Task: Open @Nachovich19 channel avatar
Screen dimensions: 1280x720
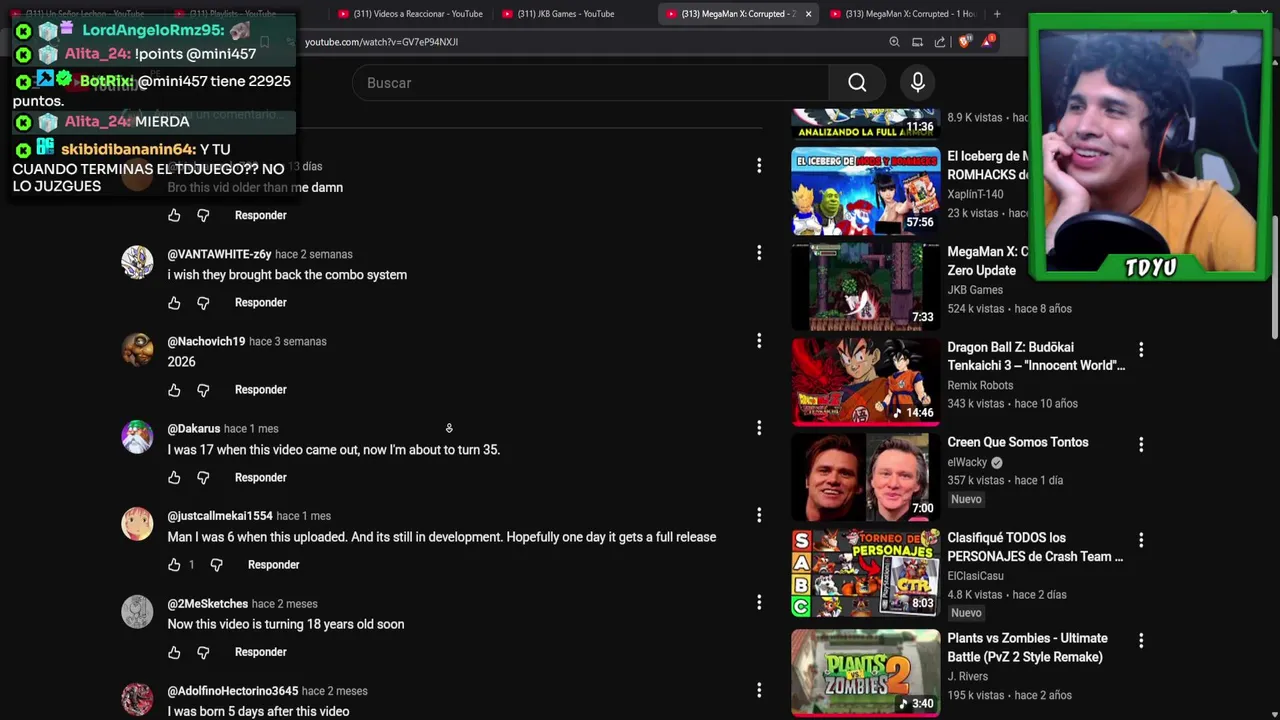Action: 137,350
